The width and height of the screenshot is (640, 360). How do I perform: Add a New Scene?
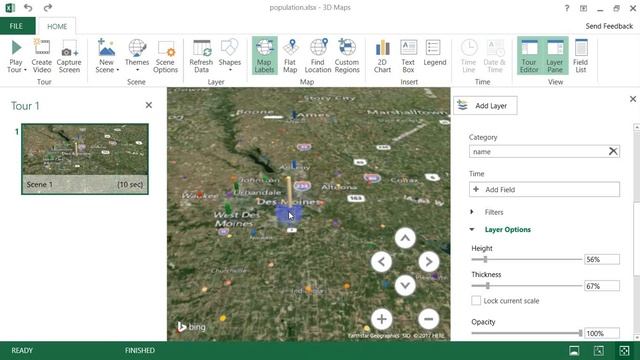pyautogui.click(x=107, y=56)
